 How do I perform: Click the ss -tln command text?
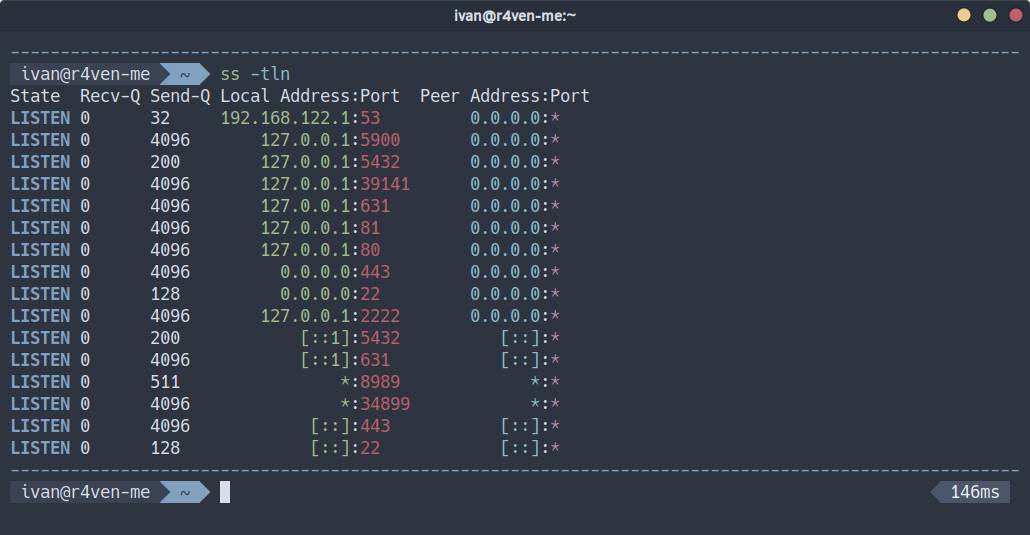255,74
